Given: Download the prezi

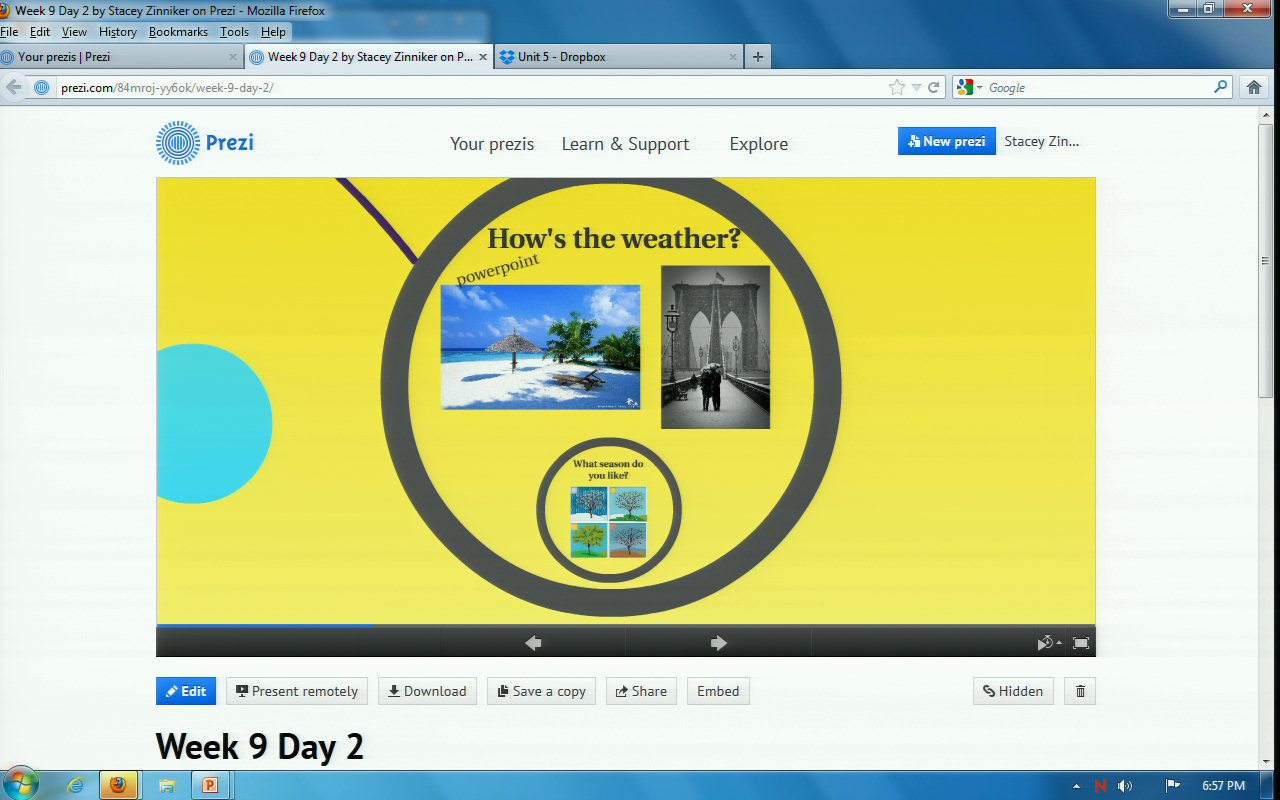Looking at the screenshot, I should pos(427,691).
